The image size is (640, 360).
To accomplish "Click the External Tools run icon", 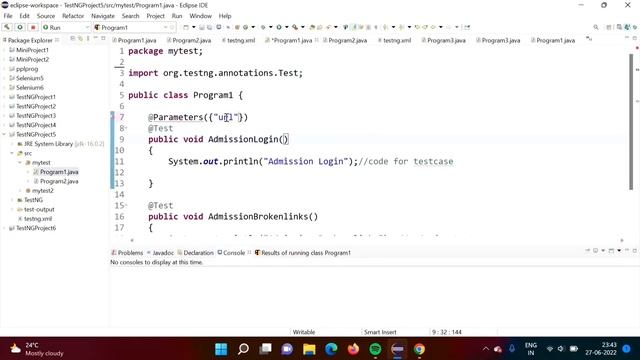I will (x=295, y=27).
